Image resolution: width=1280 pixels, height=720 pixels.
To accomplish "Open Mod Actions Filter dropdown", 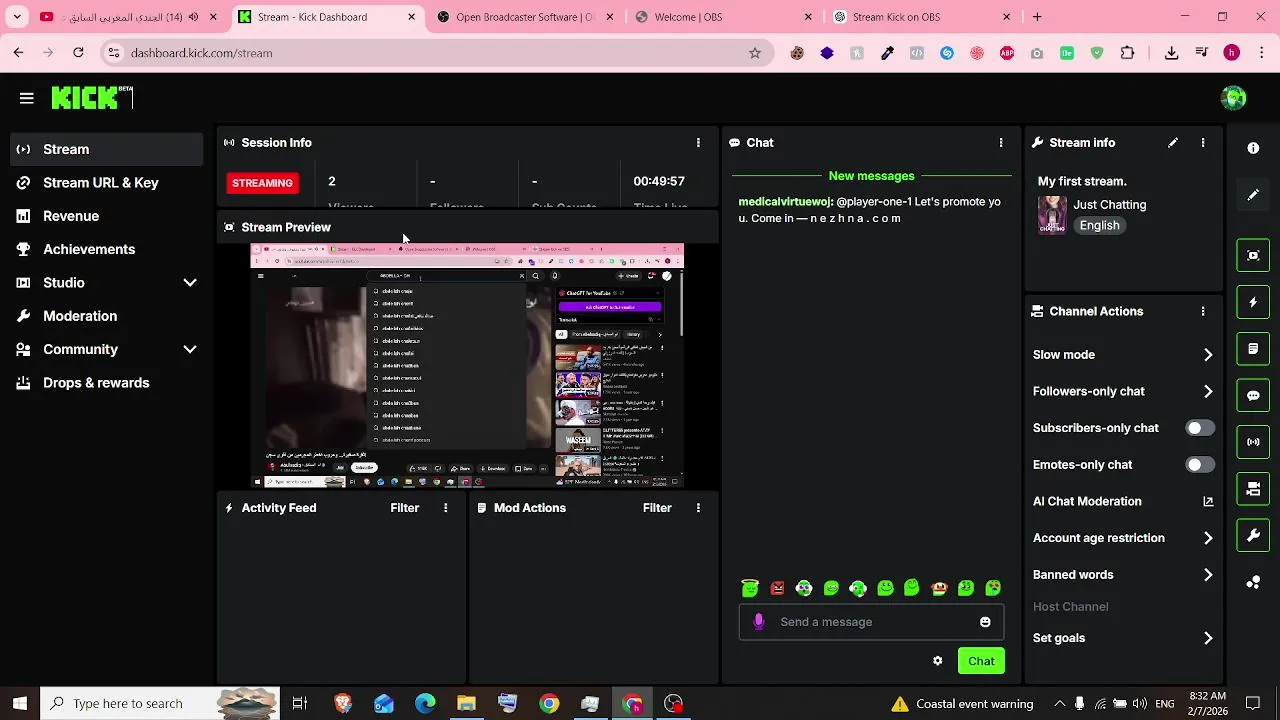I will (x=657, y=508).
